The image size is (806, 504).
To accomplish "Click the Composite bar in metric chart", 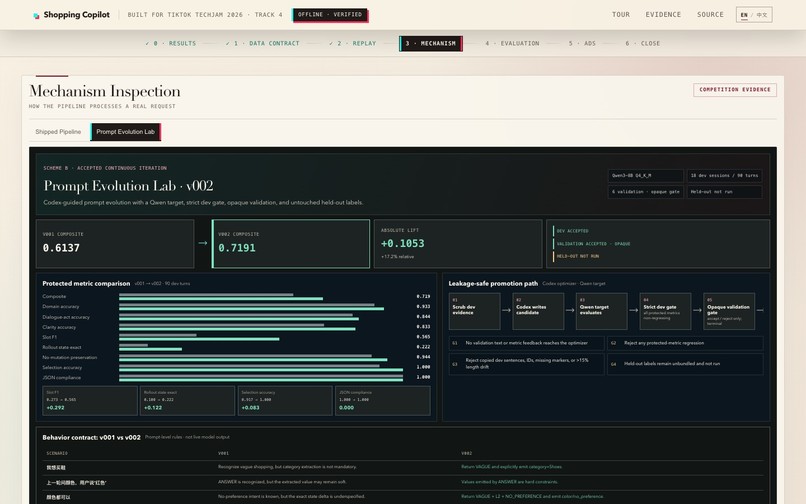I will tap(221, 296).
